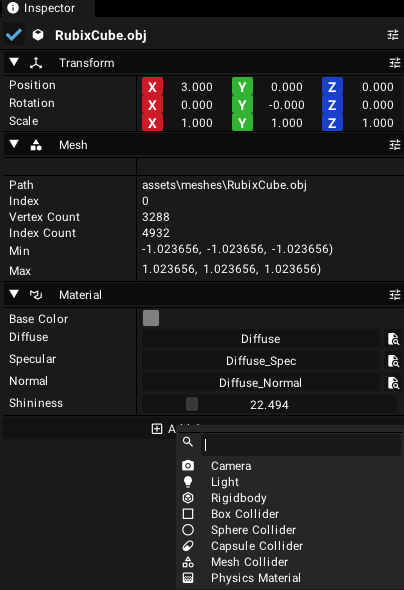This screenshot has width=404, height=590.
Task: Click the component search text field
Action: click(x=301, y=445)
